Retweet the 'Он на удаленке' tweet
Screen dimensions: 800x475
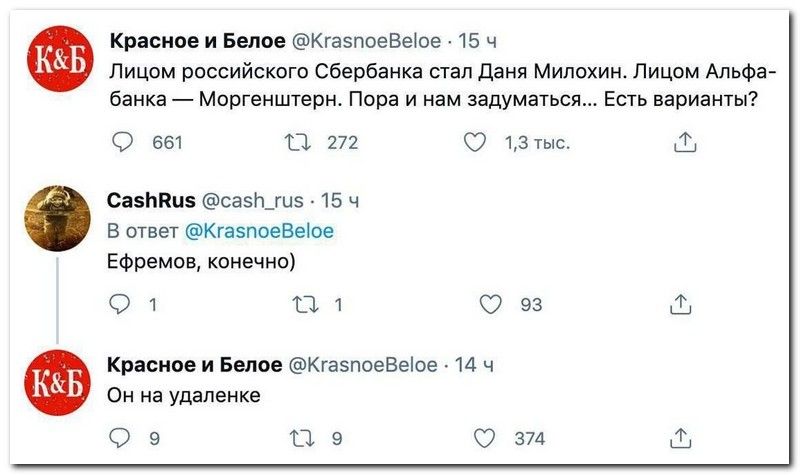(x=296, y=437)
